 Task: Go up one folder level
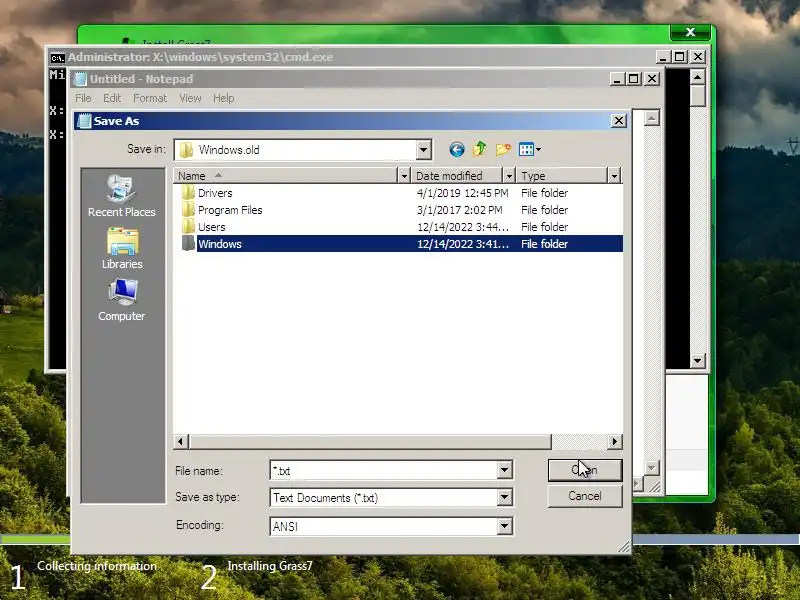(x=480, y=149)
